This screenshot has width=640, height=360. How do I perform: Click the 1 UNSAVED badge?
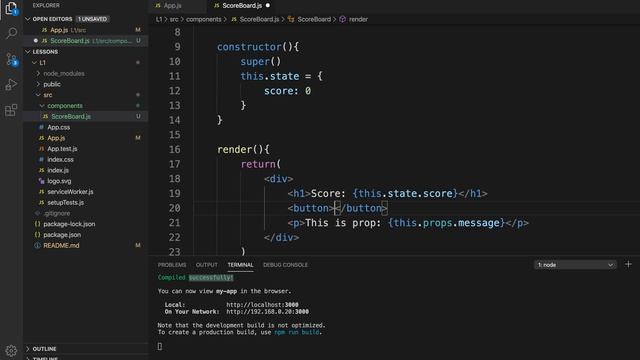point(92,19)
